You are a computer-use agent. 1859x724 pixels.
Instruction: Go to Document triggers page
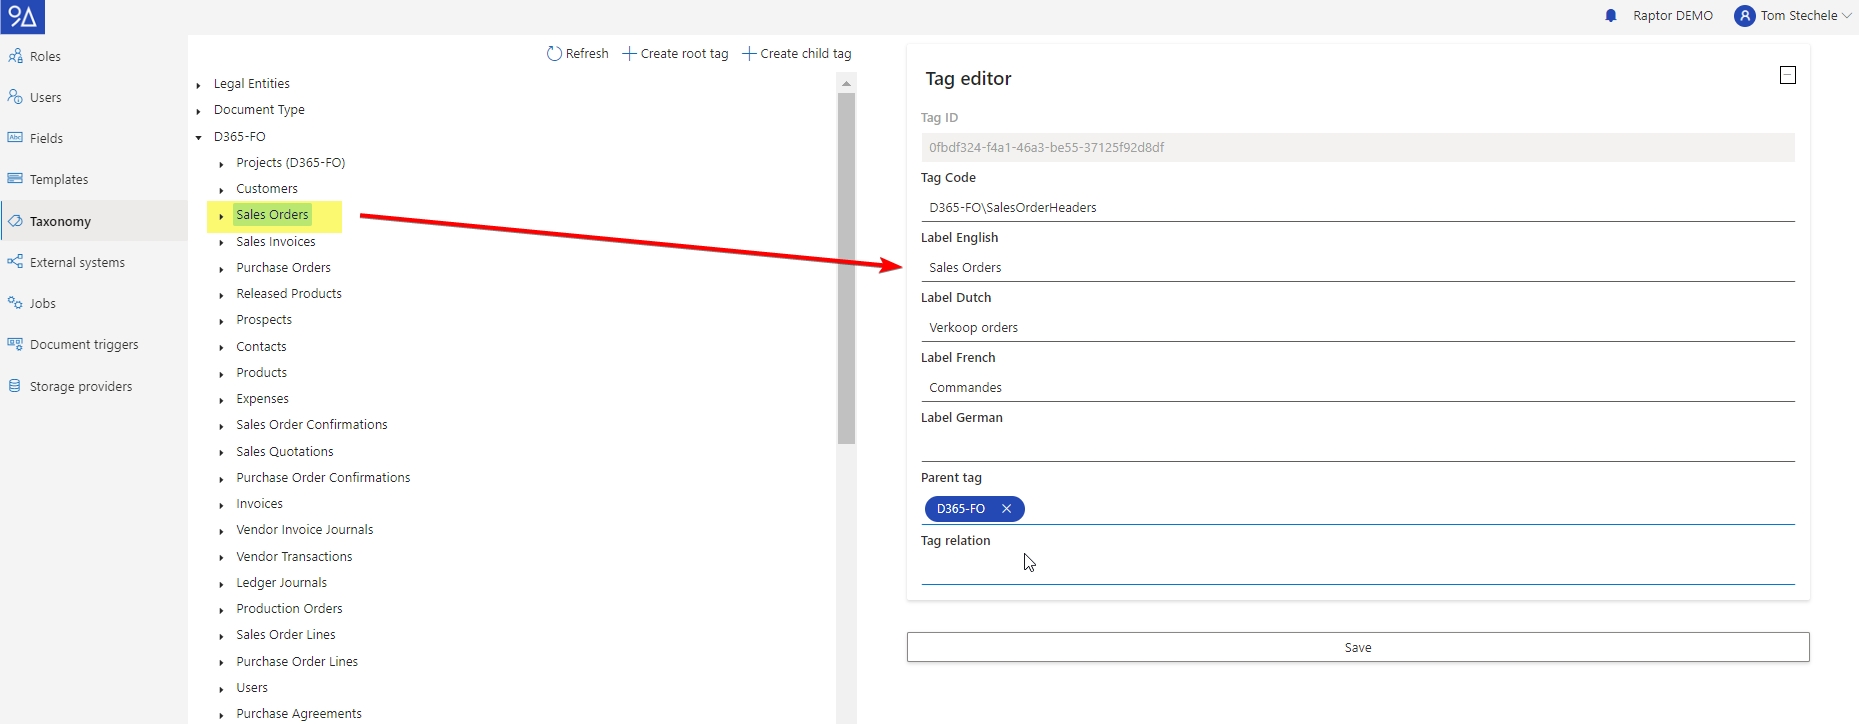[x=84, y=345]
